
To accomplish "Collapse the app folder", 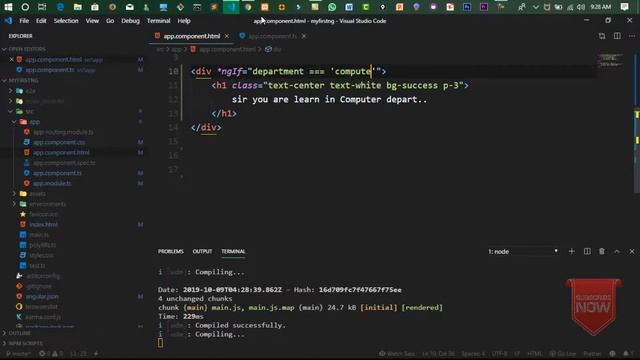I will pos(34,122).
